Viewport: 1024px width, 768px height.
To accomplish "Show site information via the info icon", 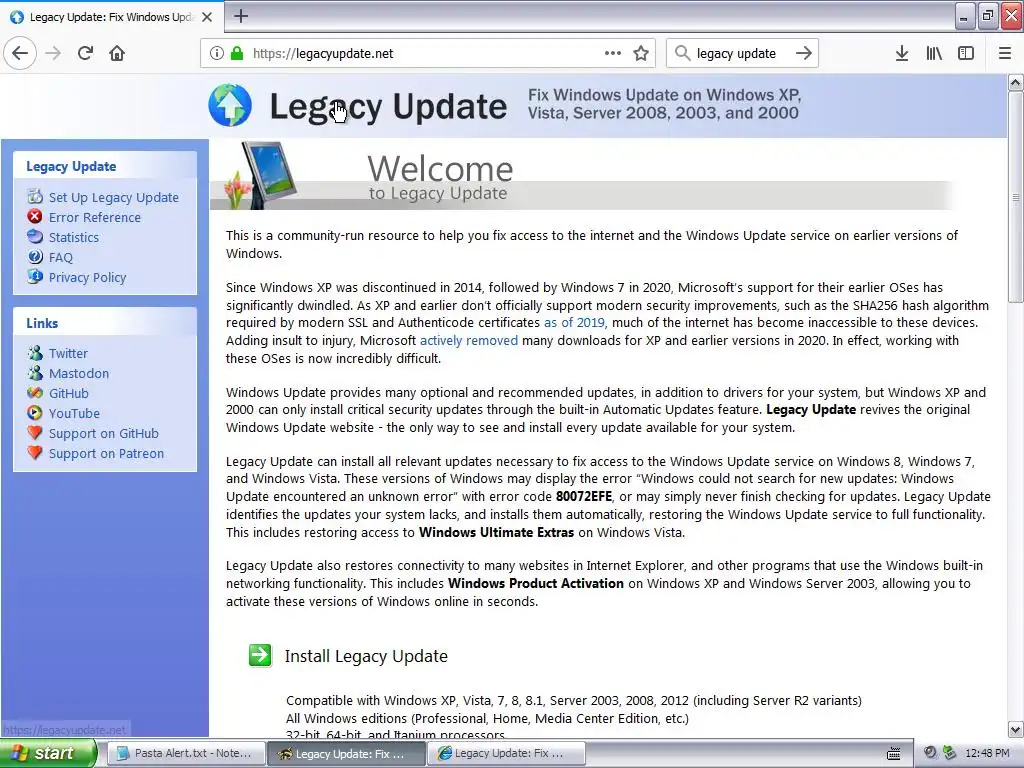I will 217,53.
